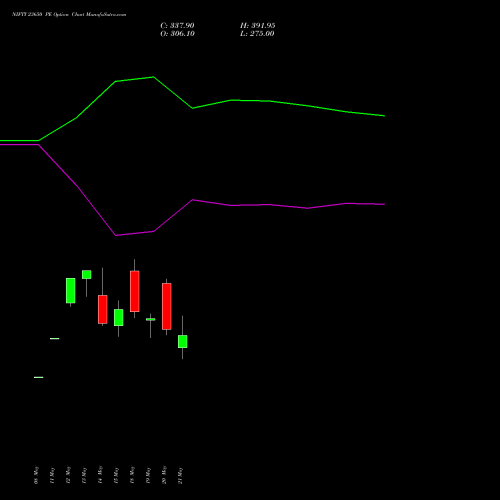Viewport: 500px width, 500px height.
Task: Click the 08 May flat green candle
Action: [39, 377]
